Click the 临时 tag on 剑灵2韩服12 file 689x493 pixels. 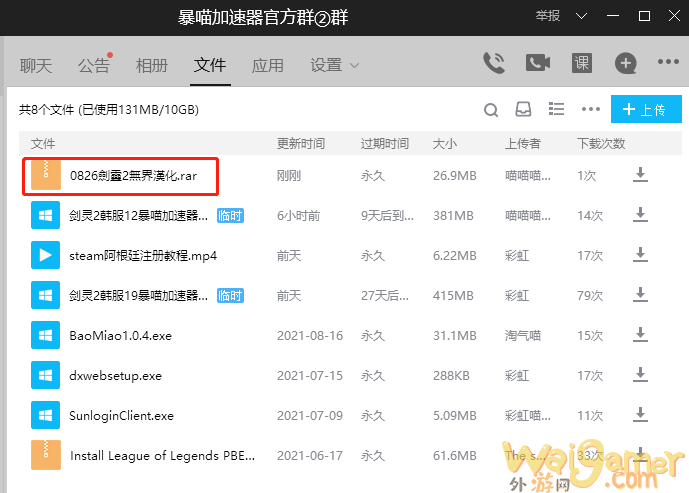click(230, 215)
